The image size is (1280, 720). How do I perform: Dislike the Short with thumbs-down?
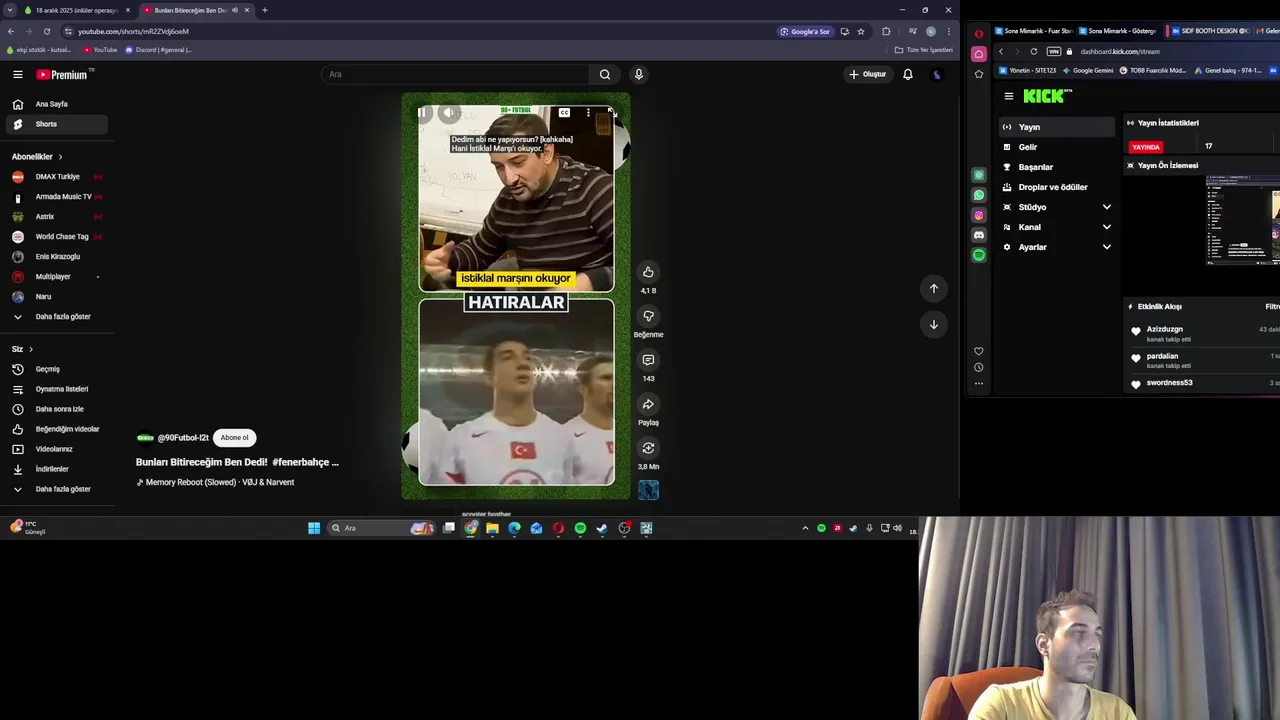click(648, 316)
